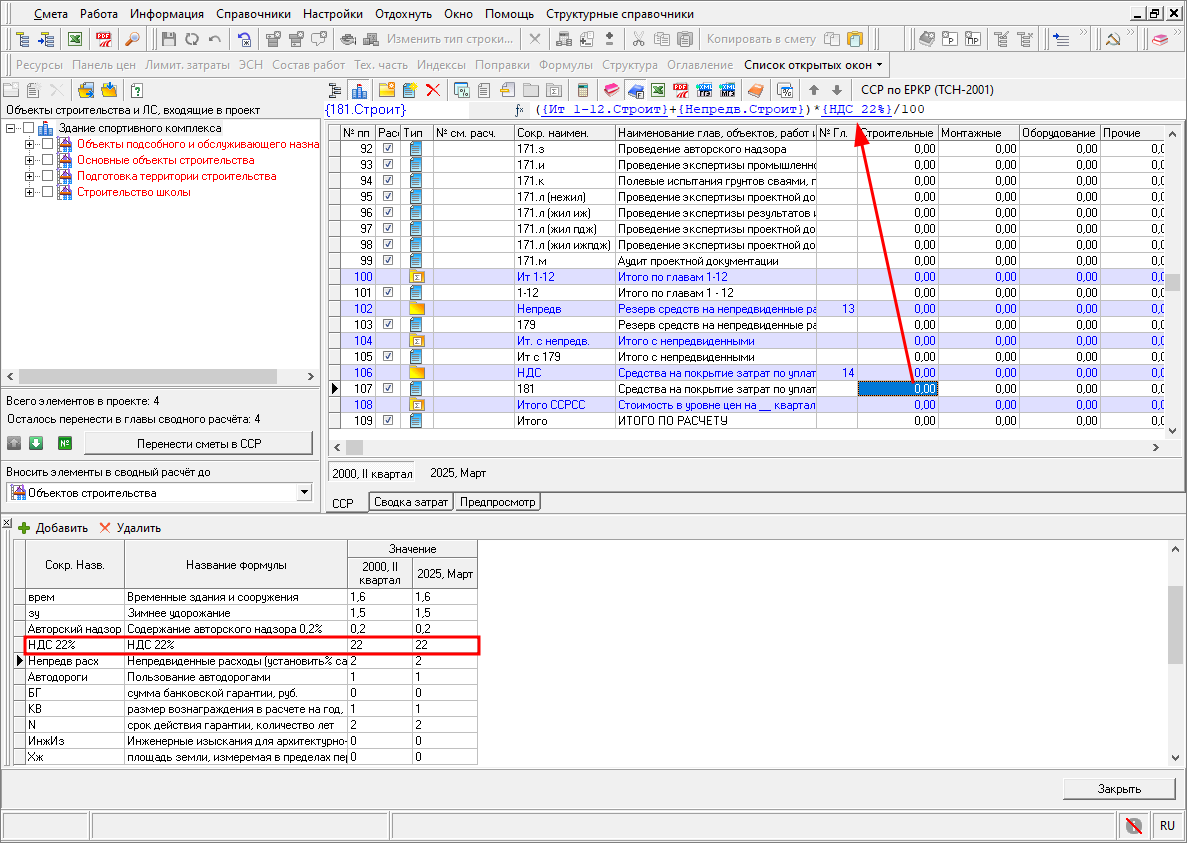Click the red X delete icon above the table
The image size is (1187, 843).
coord(433,90)
